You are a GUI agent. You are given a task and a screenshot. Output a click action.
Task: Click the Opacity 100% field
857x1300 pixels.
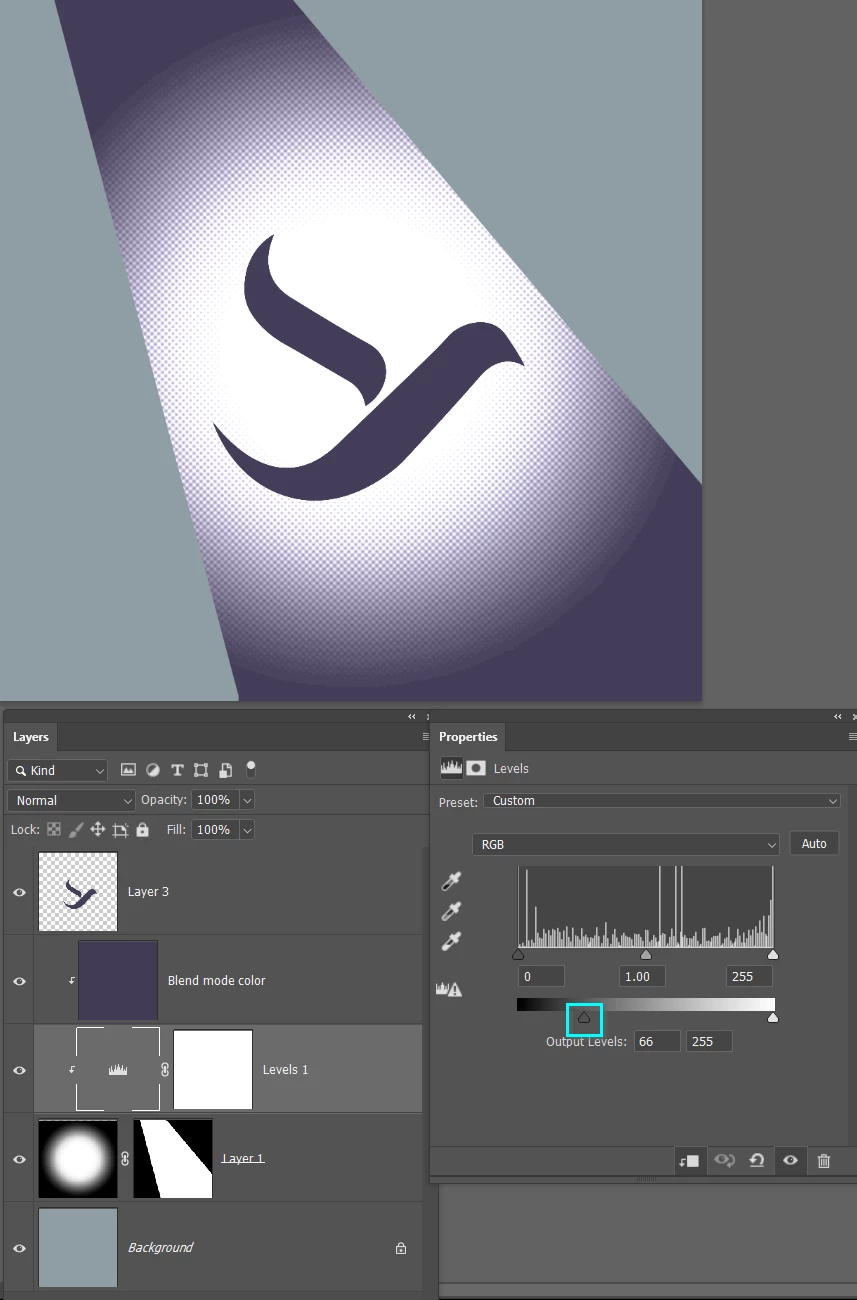pos(214,800)
